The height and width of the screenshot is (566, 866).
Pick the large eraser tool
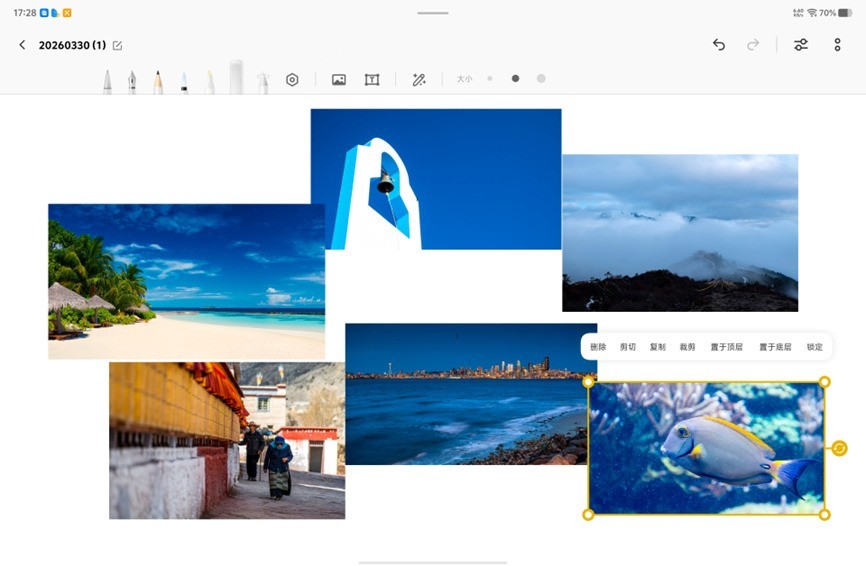click(x=236, y=78)
